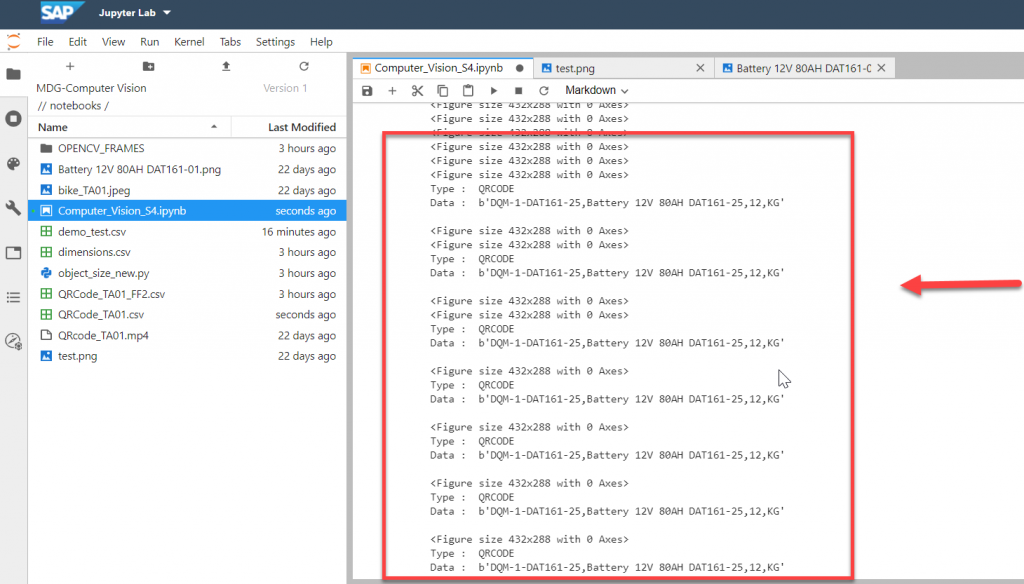Close the test.png tab

point(700,68)
